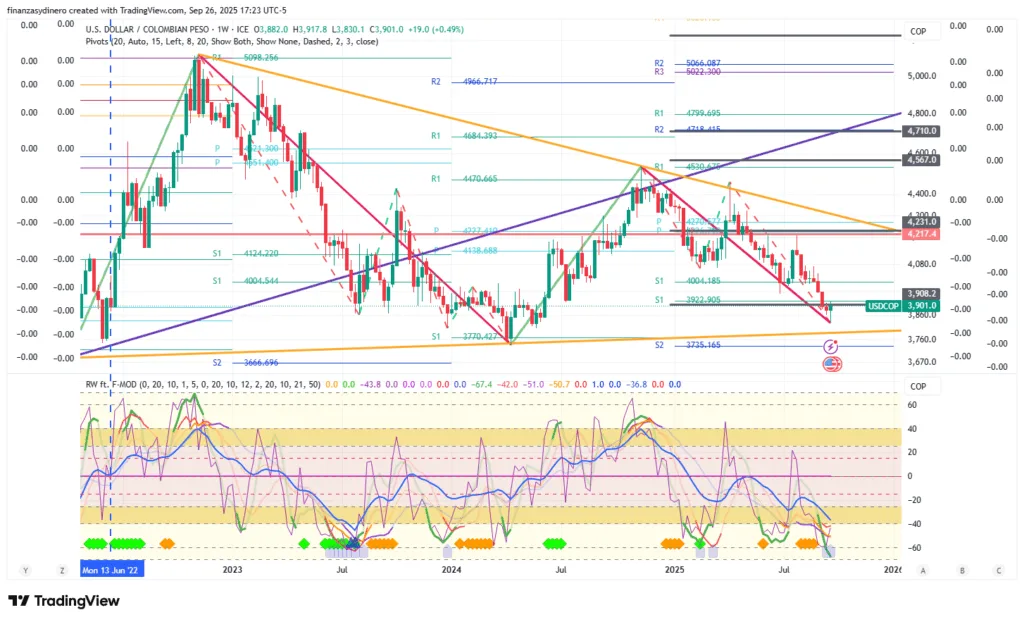Select the U.S. Dollar / Colombian Peso title

(x=165, y=29)
